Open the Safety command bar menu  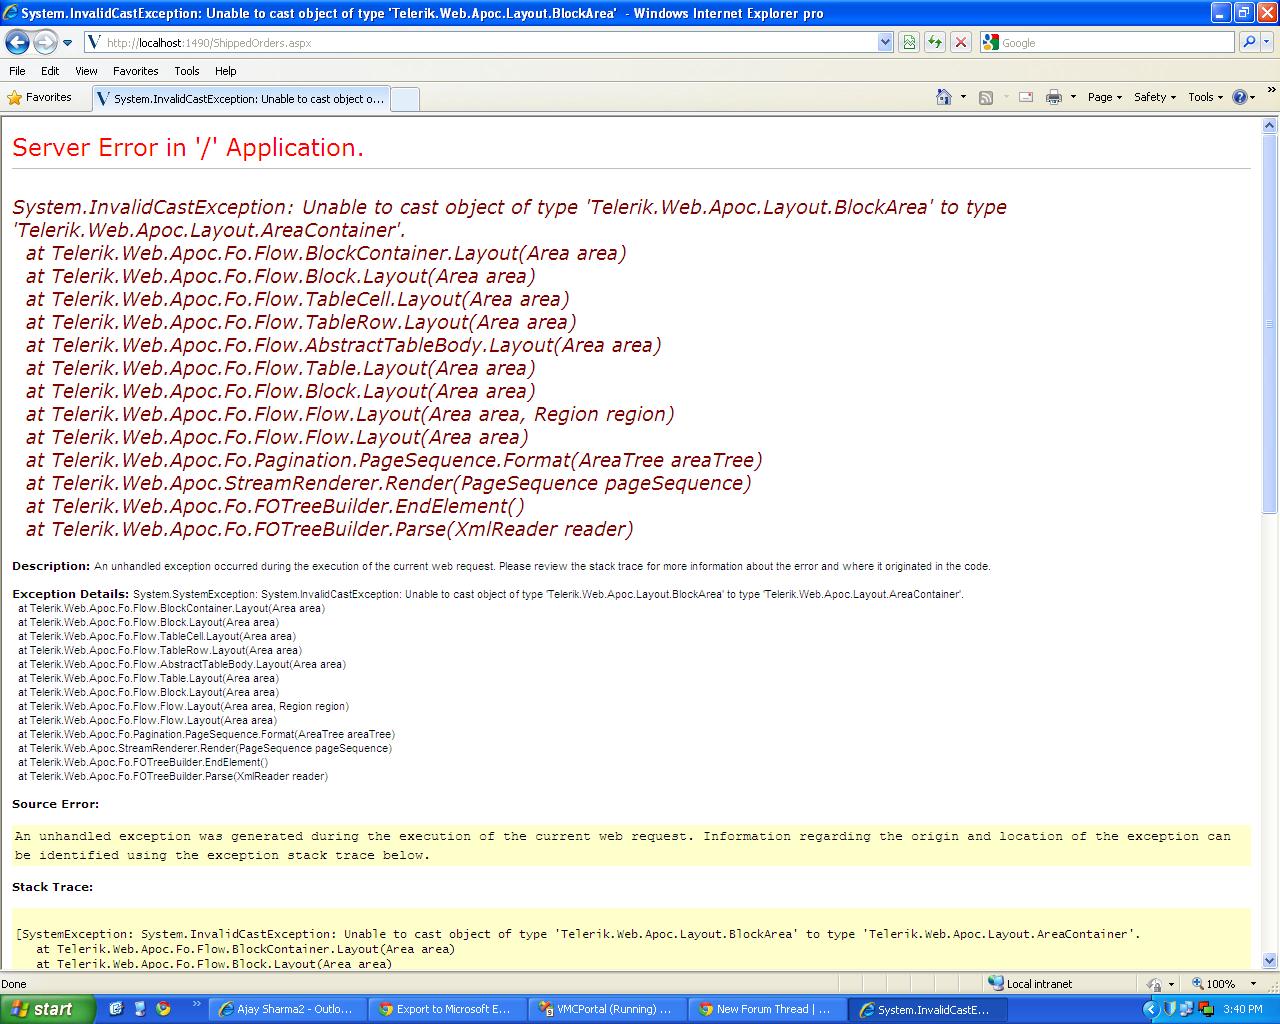click(x=1155, y=97)
